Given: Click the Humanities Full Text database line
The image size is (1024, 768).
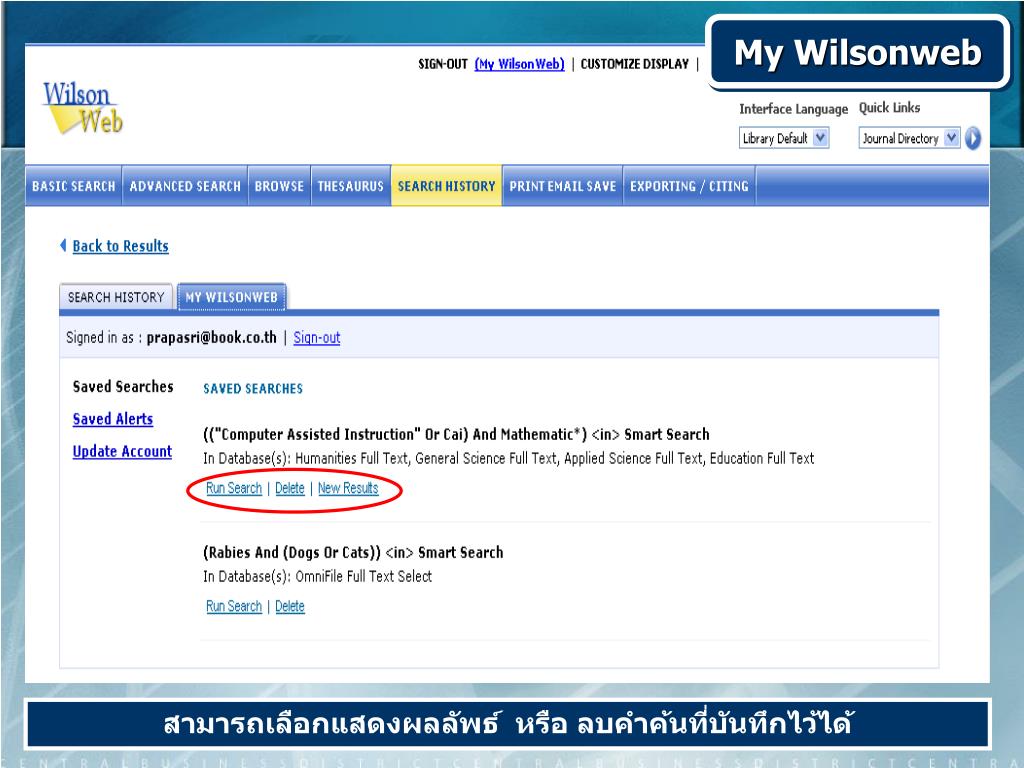Looking at the screenshot, I should click(x=509, y=458).
